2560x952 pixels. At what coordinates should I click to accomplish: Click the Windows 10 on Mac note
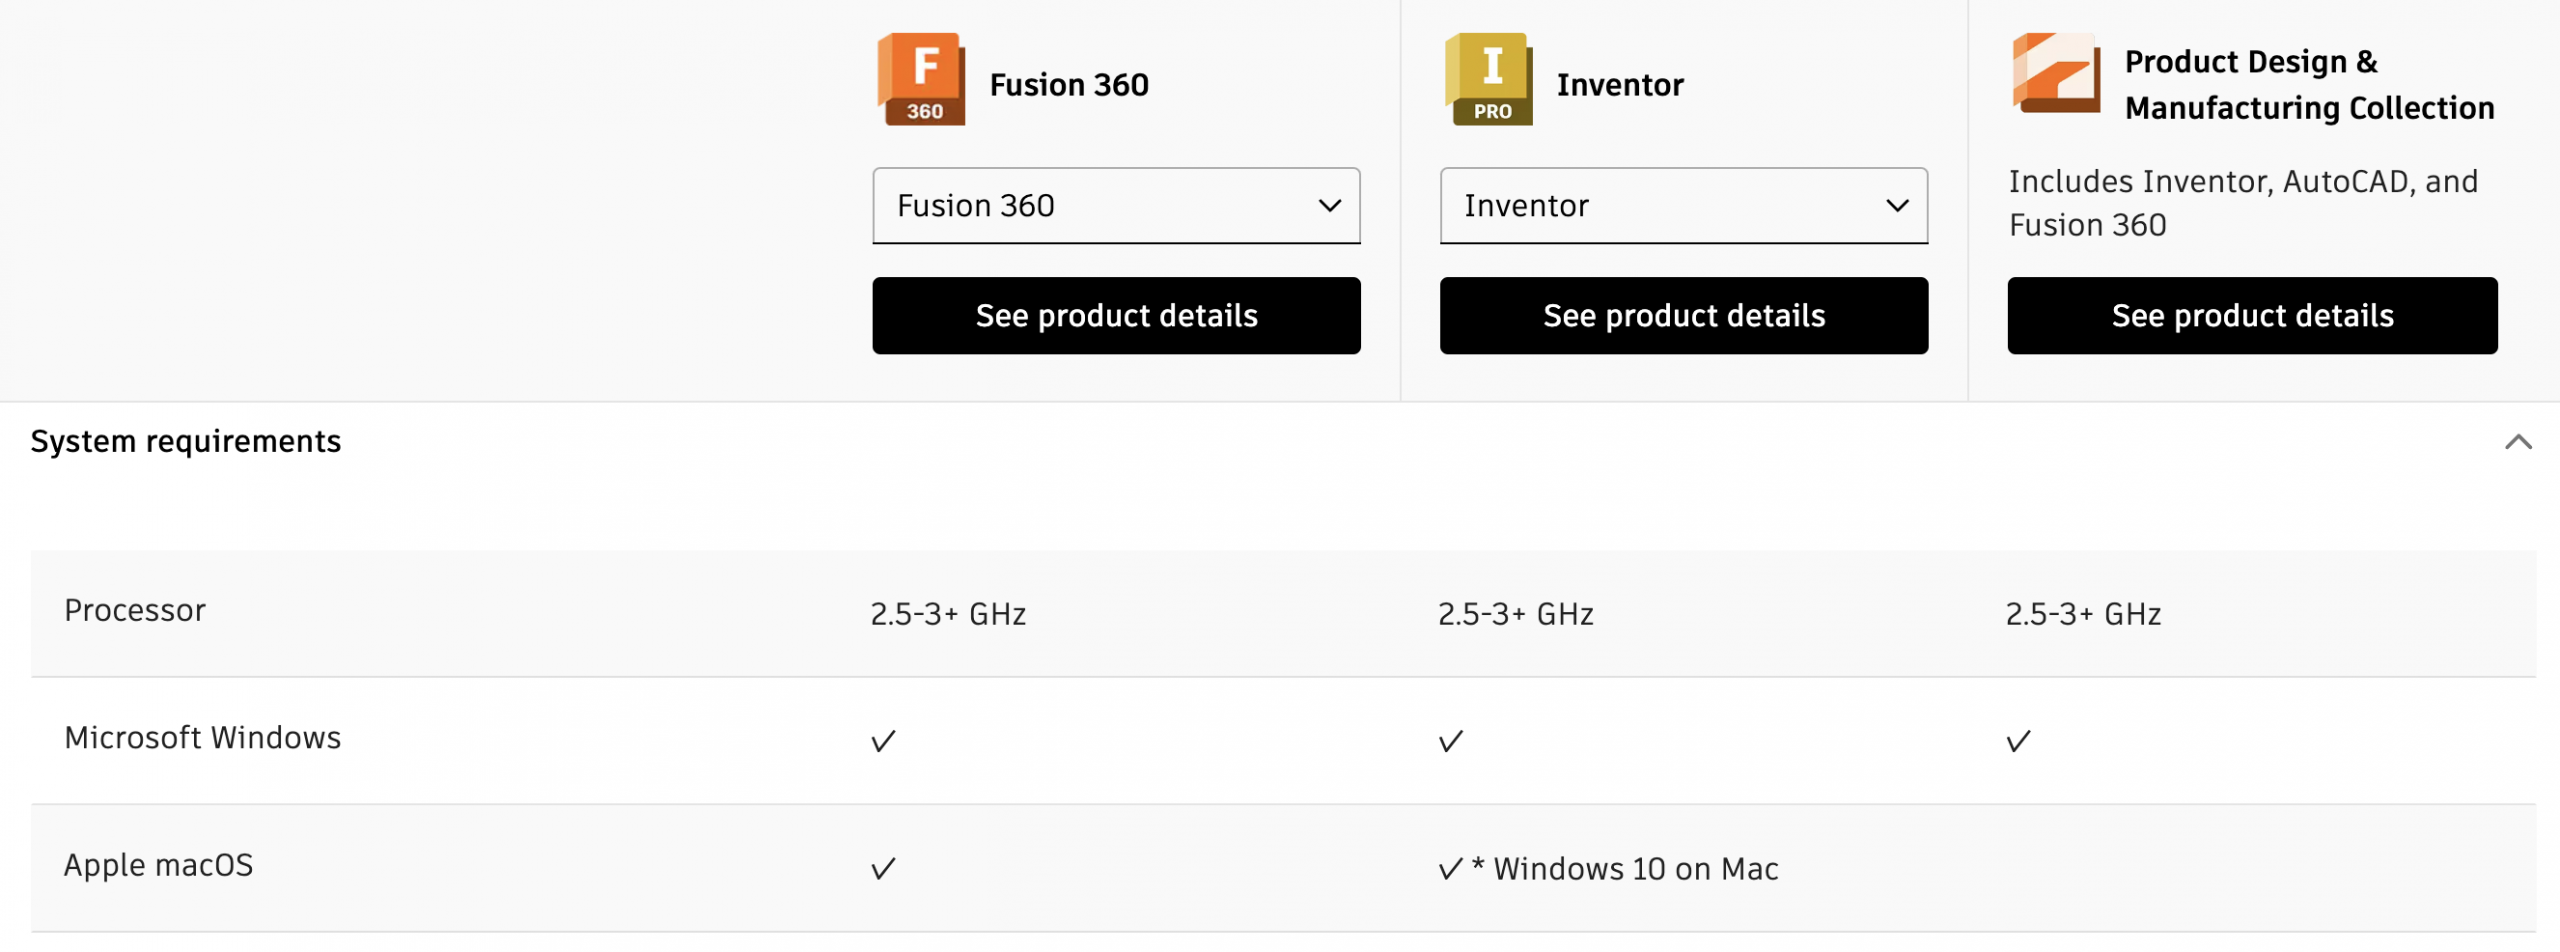tap(1635, 869)
